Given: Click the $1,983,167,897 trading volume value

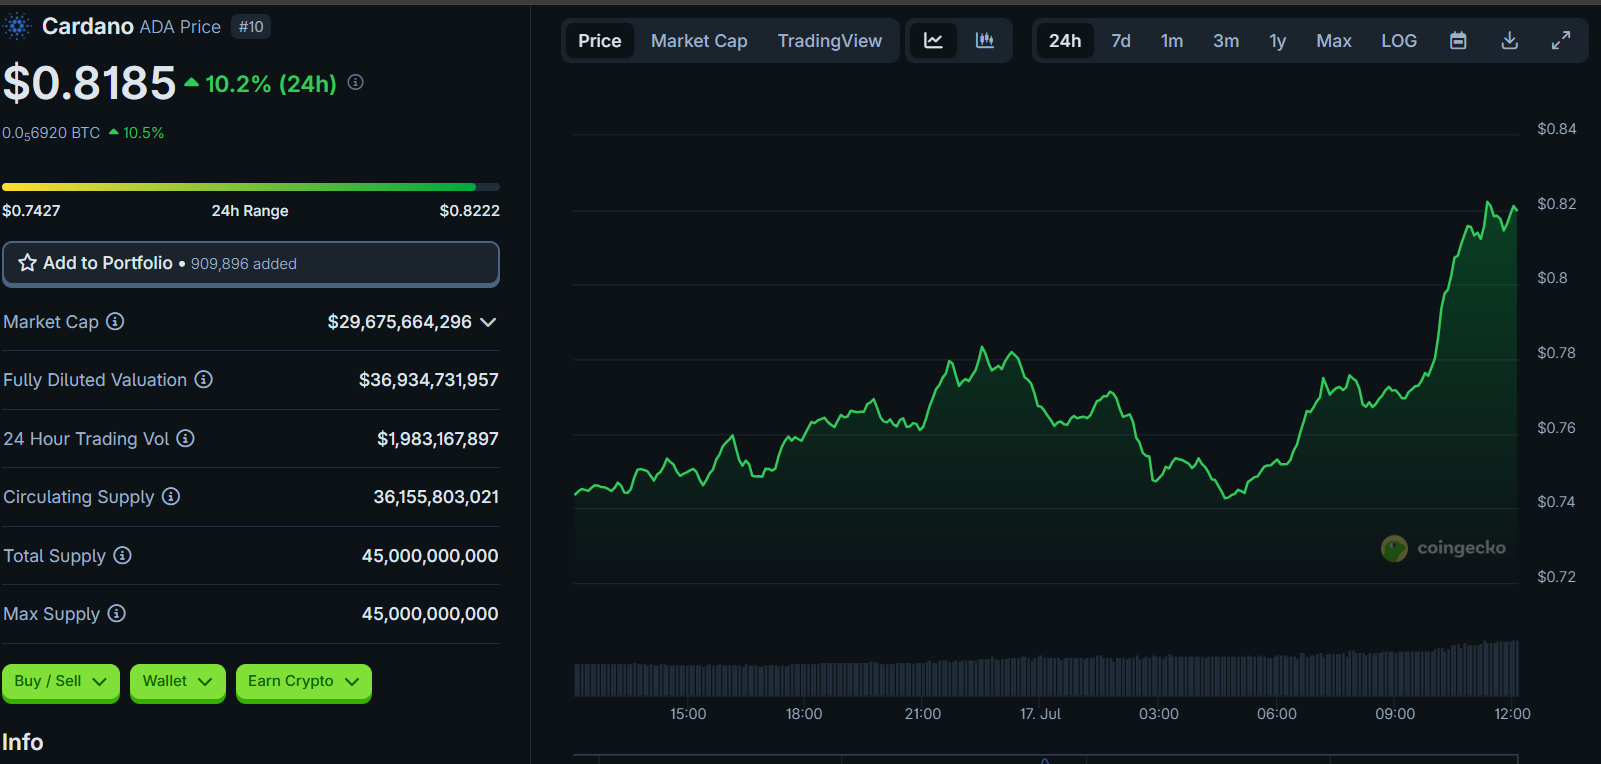Looking at the screenshot, I should pos(438,439).
